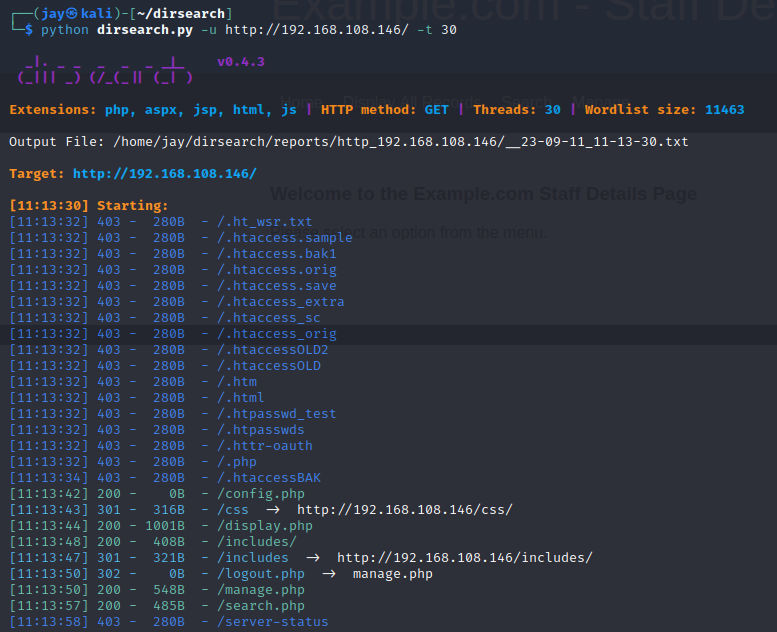The width and height of the screenshot is (777, 632).
Task: Open redirect URL http://192.168.108.146/includes/
Action: pos(464,558)
